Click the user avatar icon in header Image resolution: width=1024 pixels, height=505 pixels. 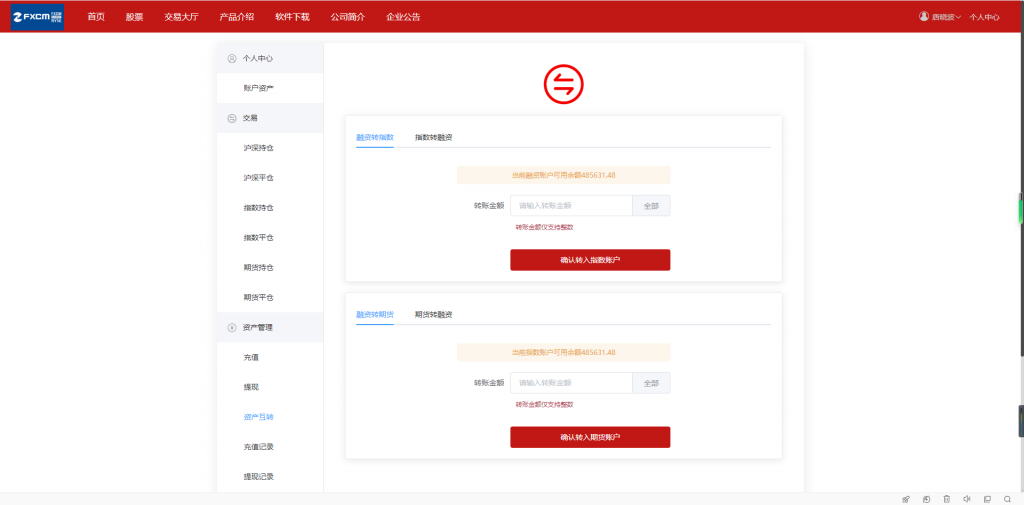pos(923,16)
